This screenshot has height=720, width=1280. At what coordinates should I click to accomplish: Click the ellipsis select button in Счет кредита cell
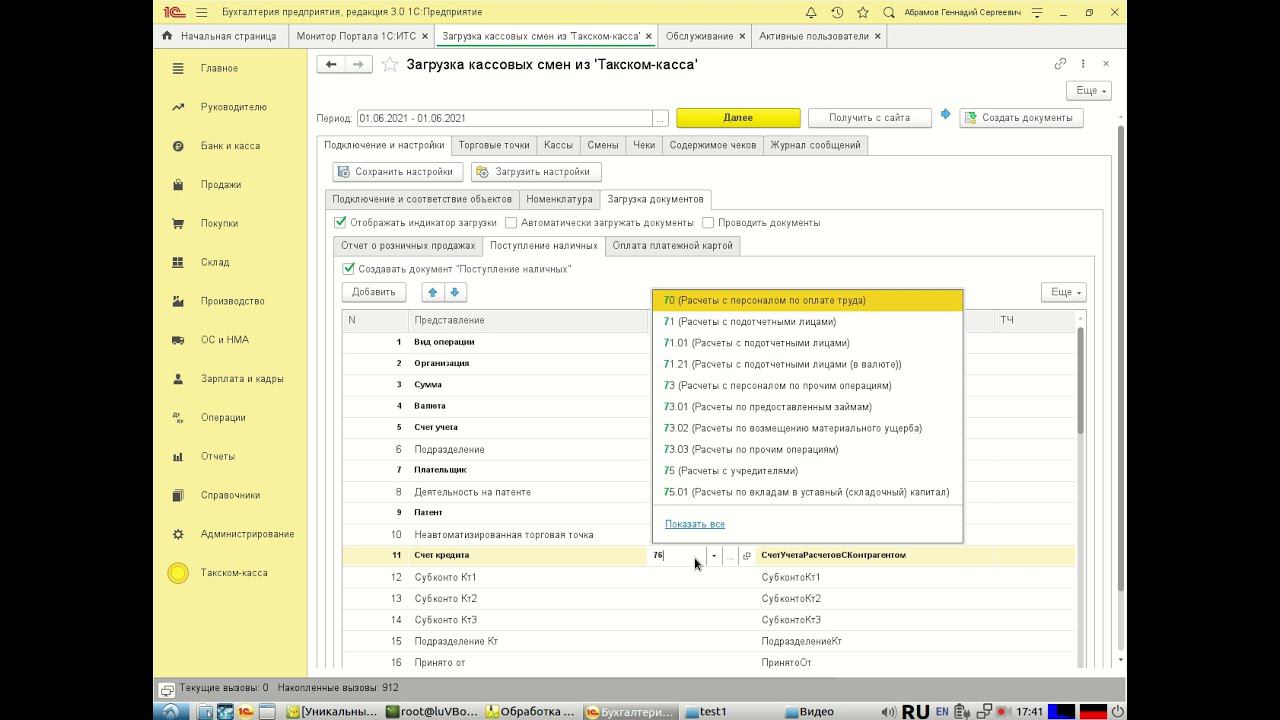(x=730, y=556)
